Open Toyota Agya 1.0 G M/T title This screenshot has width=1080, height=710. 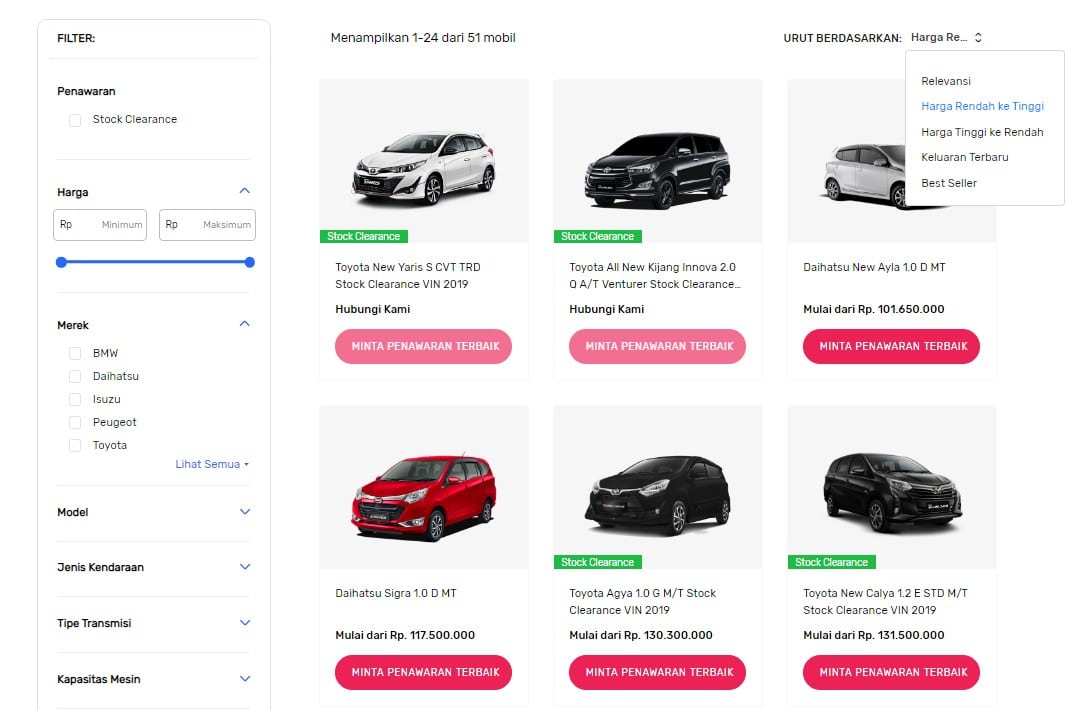(643, 601)
